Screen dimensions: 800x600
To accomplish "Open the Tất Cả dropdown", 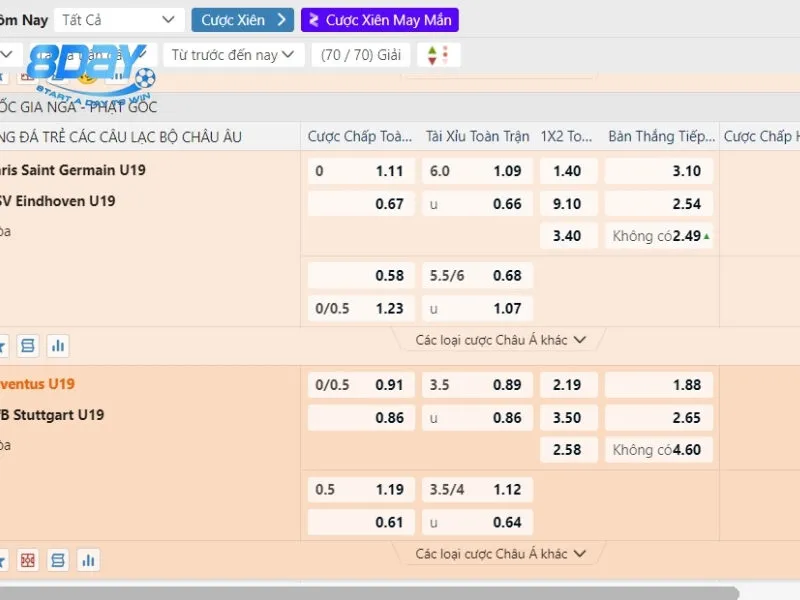I will tap(119, 20).
